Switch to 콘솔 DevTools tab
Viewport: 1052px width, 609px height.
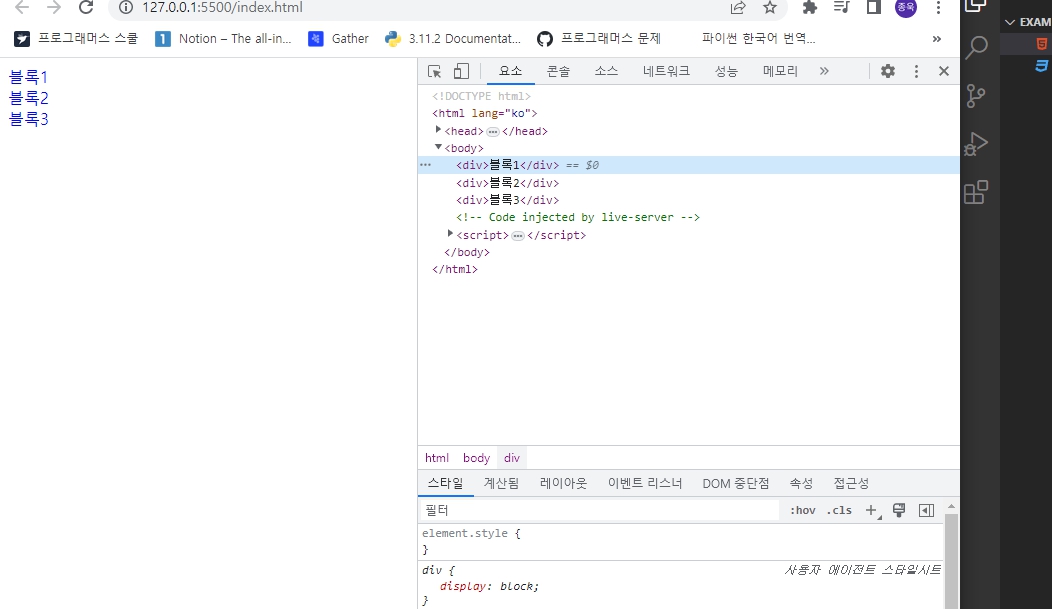pos(558,71)
